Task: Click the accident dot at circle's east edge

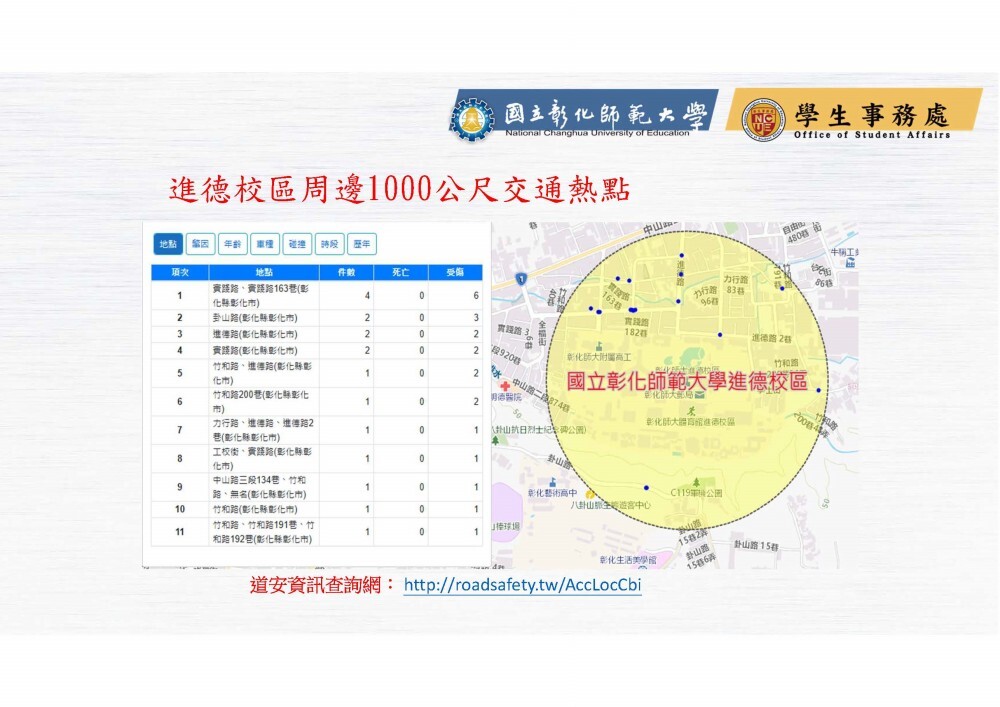Action: tap(818, 390)
